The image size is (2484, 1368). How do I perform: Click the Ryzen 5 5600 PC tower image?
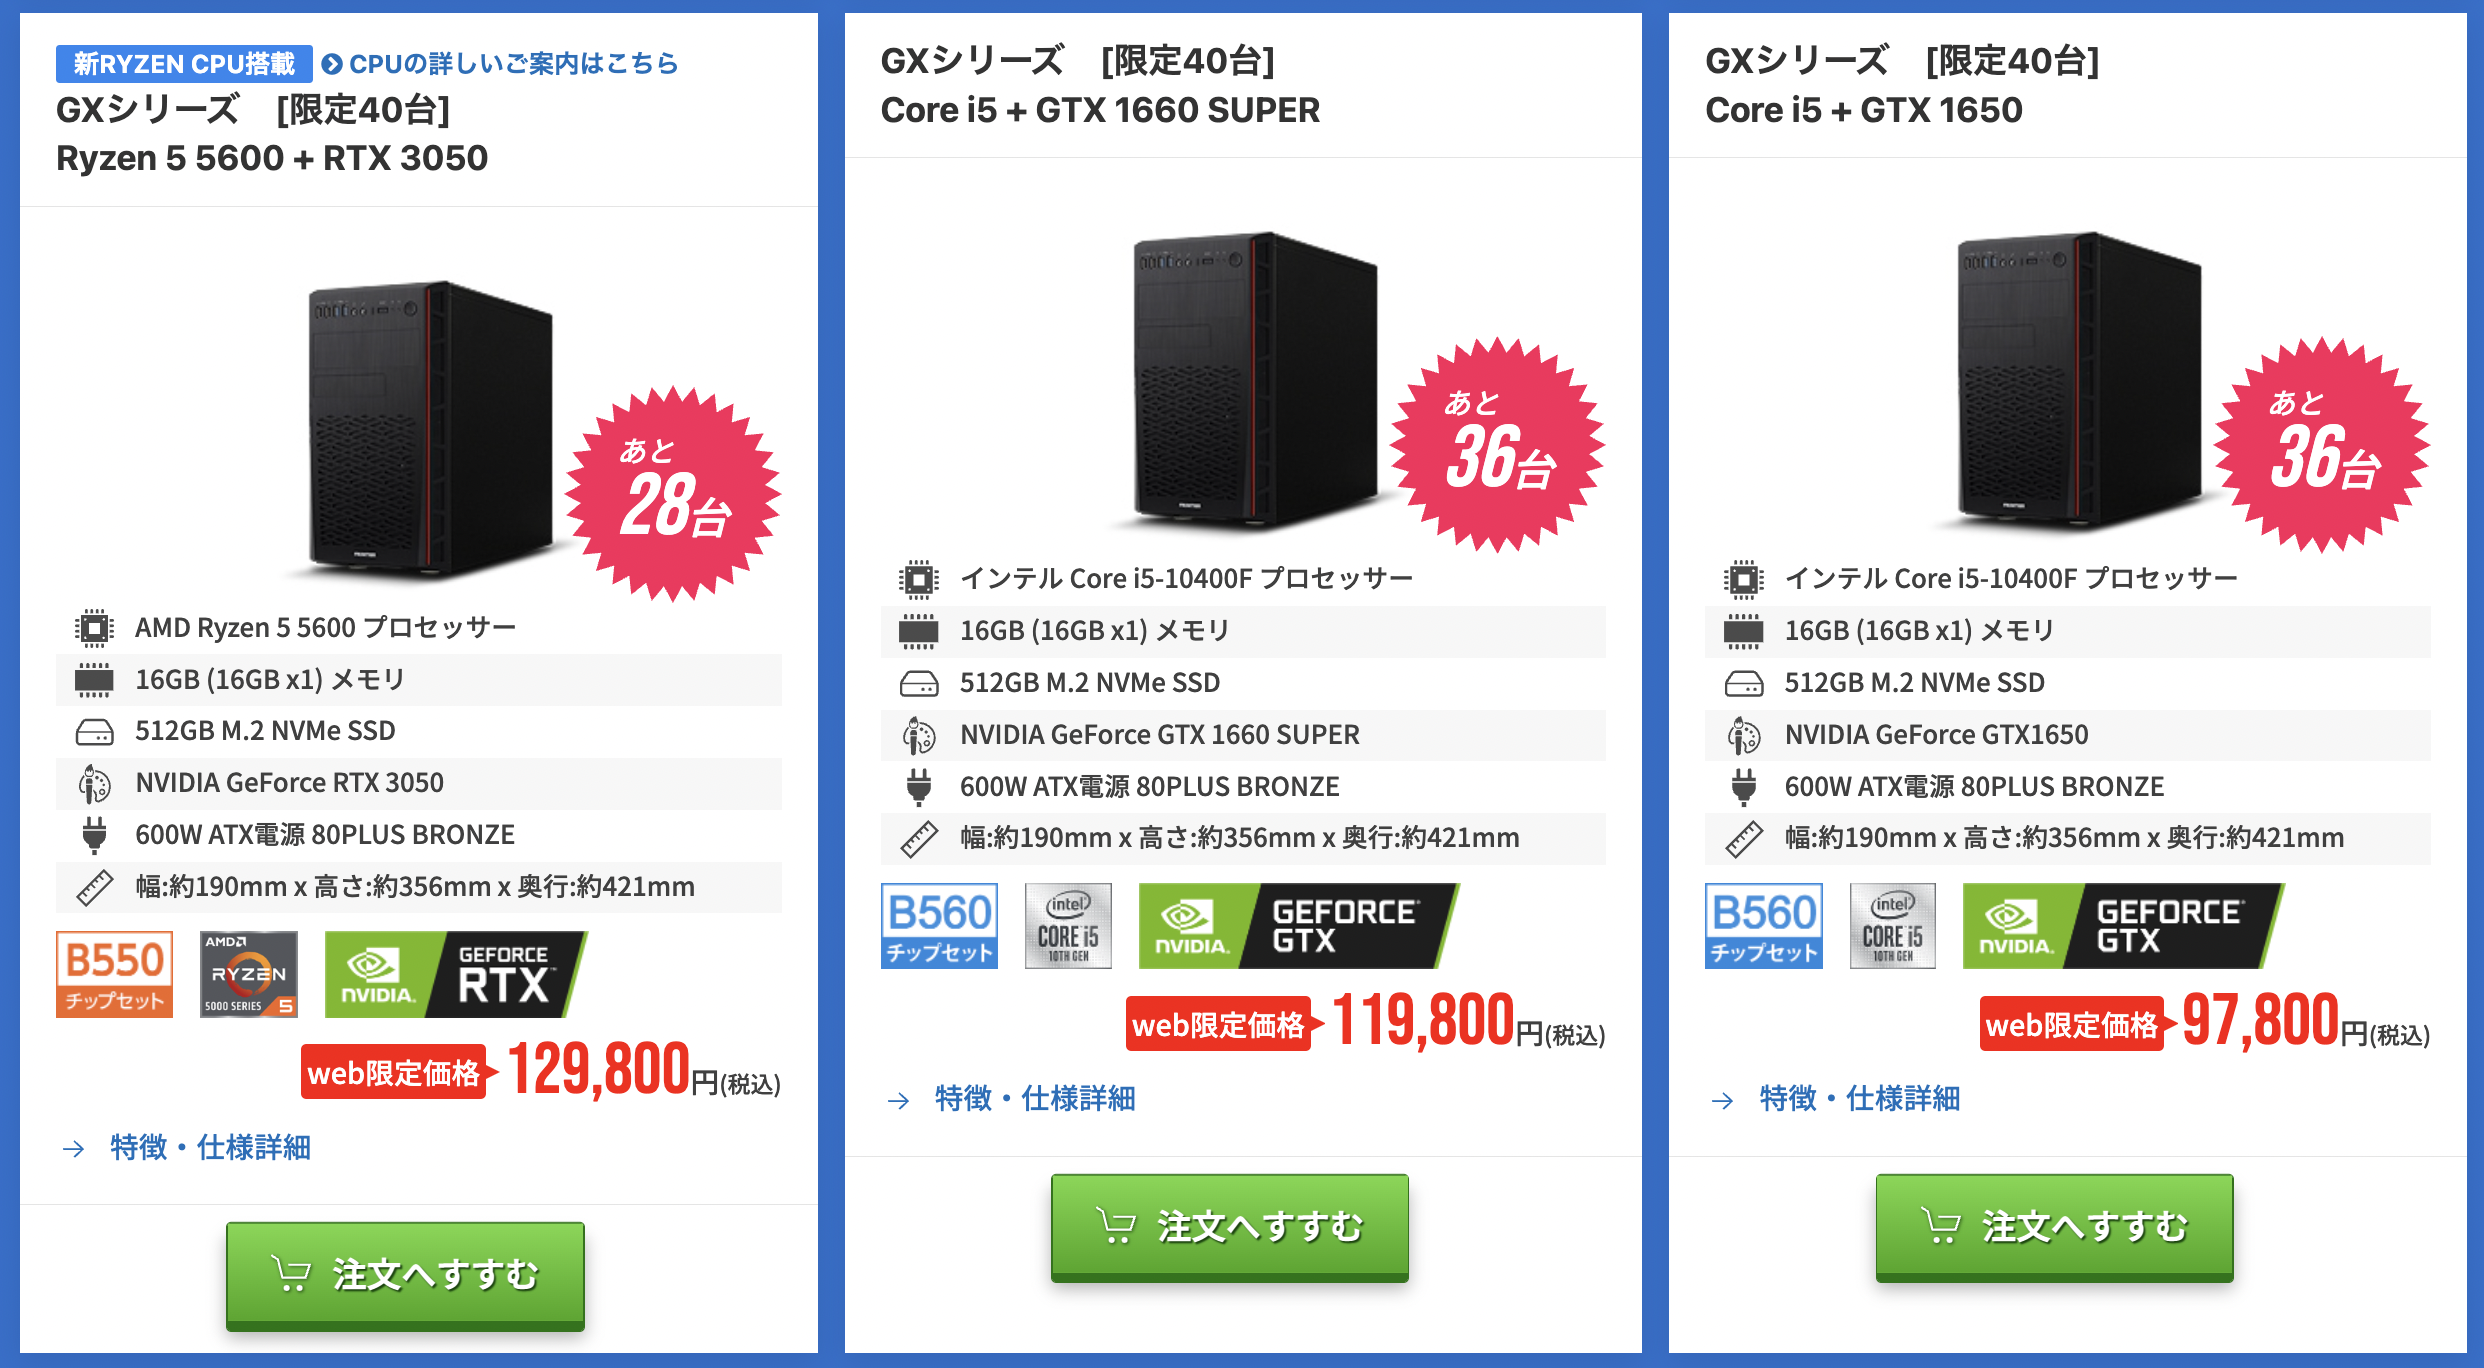430,430
